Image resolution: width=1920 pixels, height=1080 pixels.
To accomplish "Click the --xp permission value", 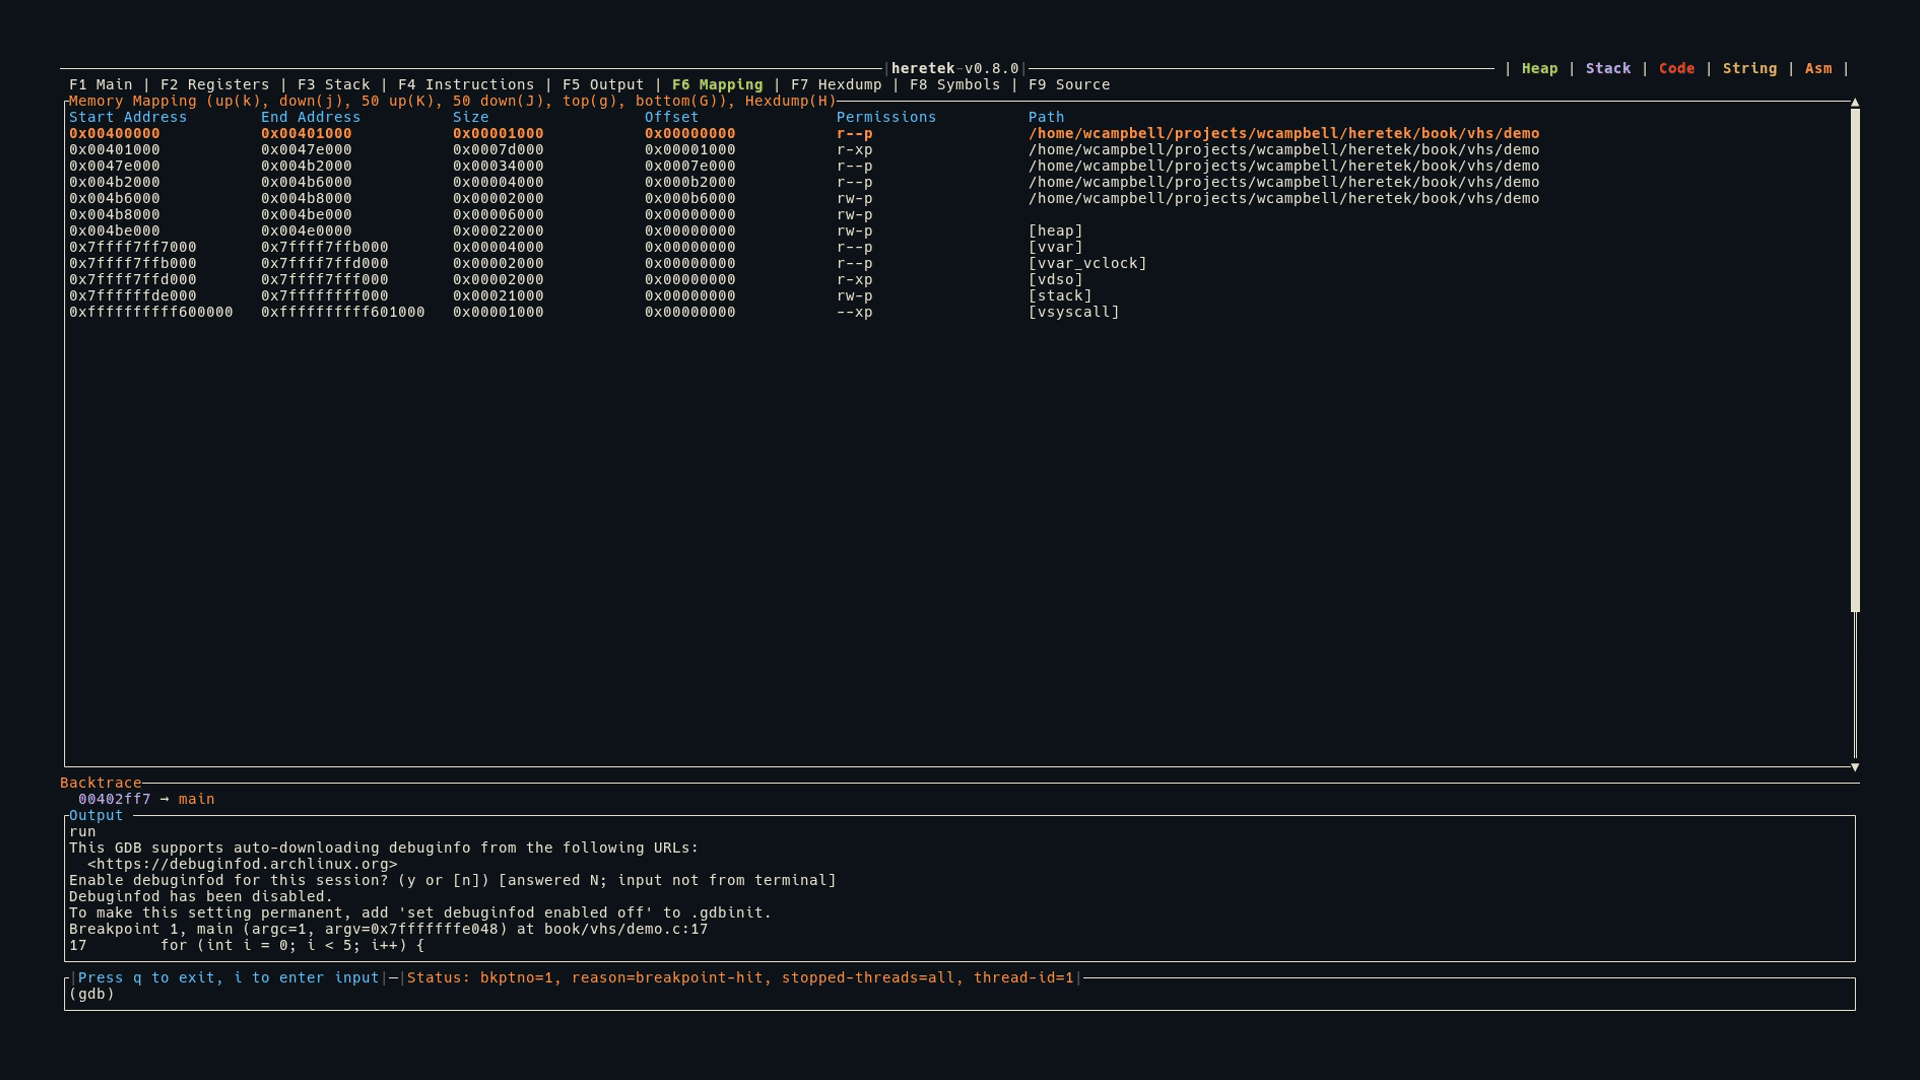I will [854, 312].
